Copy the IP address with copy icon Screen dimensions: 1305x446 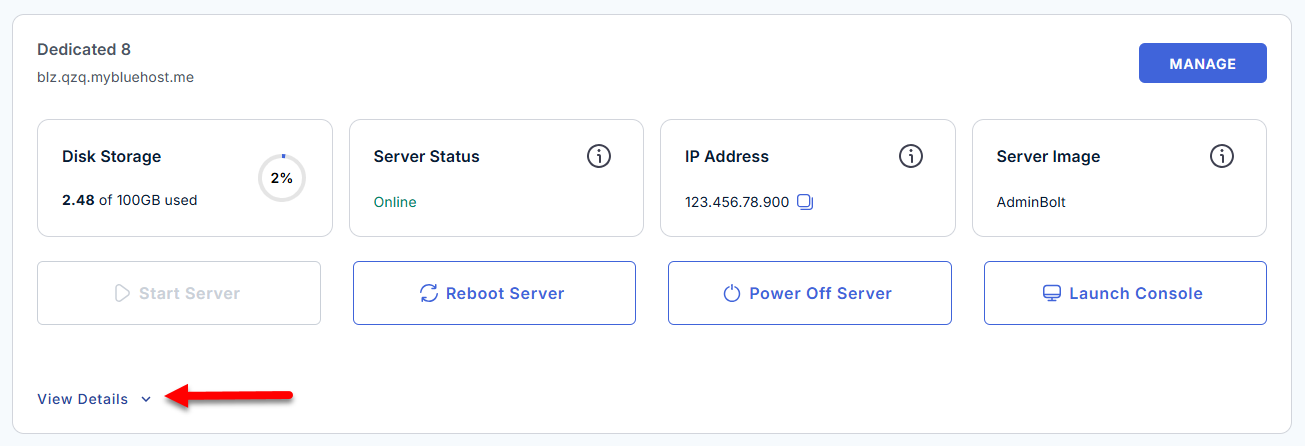pos(805,202)
